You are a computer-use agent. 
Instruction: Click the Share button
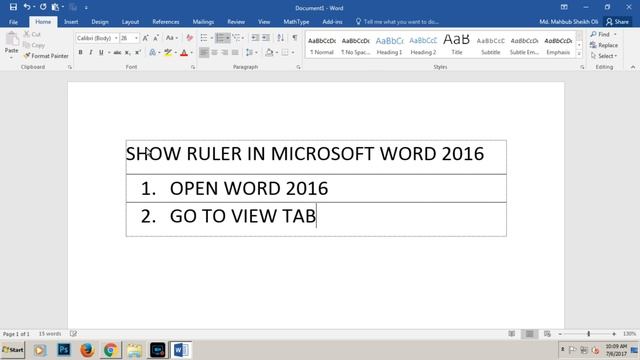coord(618,22)
